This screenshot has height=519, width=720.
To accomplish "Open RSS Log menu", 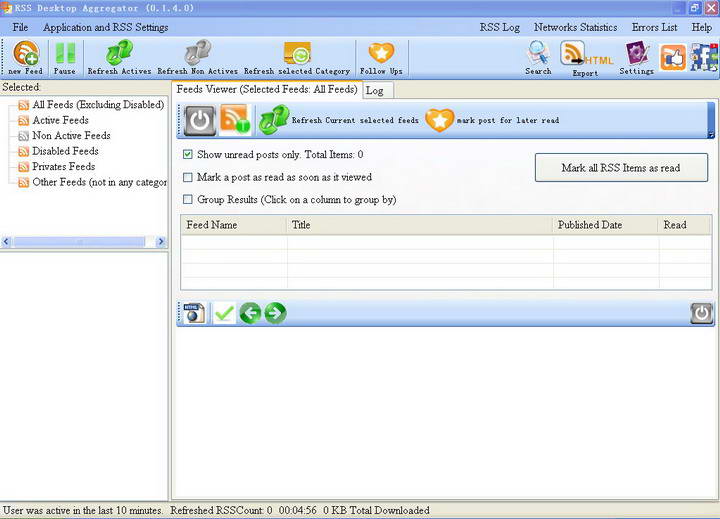I will 500,27.
